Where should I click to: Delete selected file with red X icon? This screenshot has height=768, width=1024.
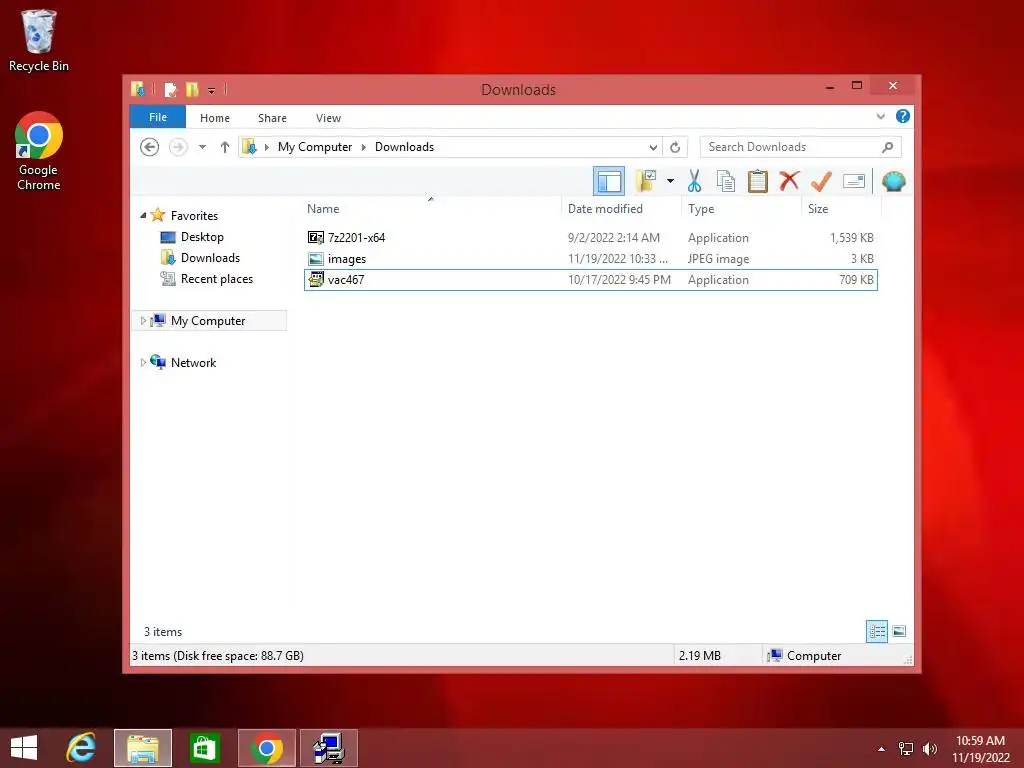pos(789,180)
